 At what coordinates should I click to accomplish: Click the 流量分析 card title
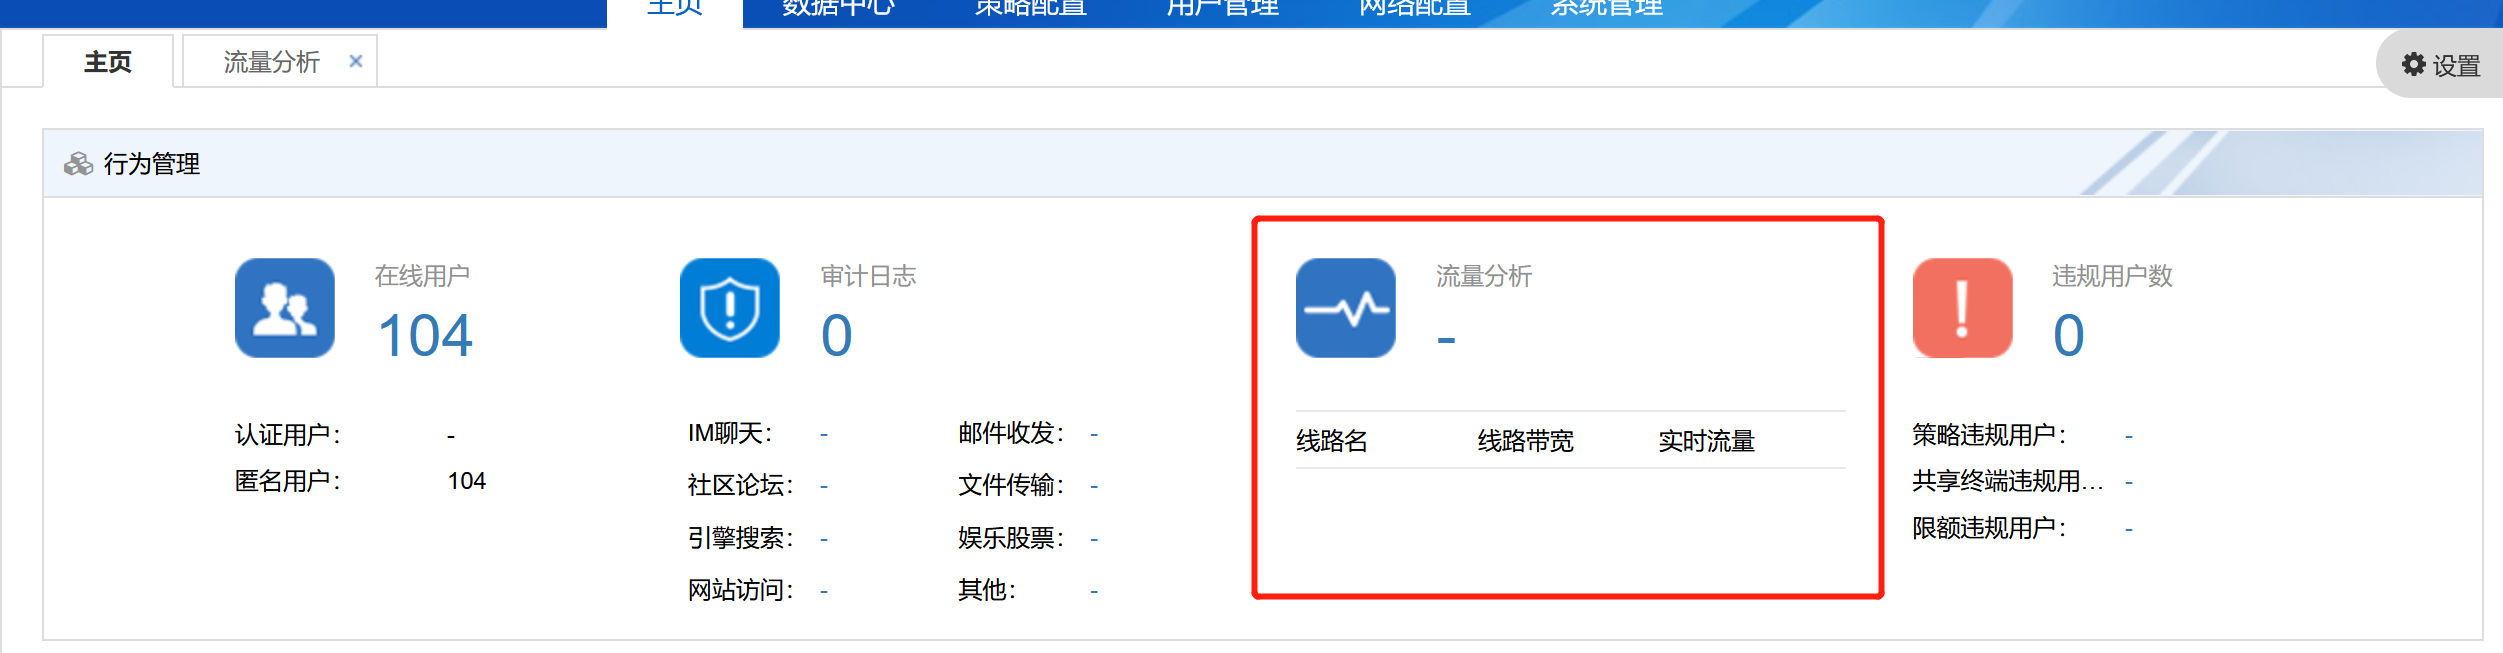[x=1484, y=276]
